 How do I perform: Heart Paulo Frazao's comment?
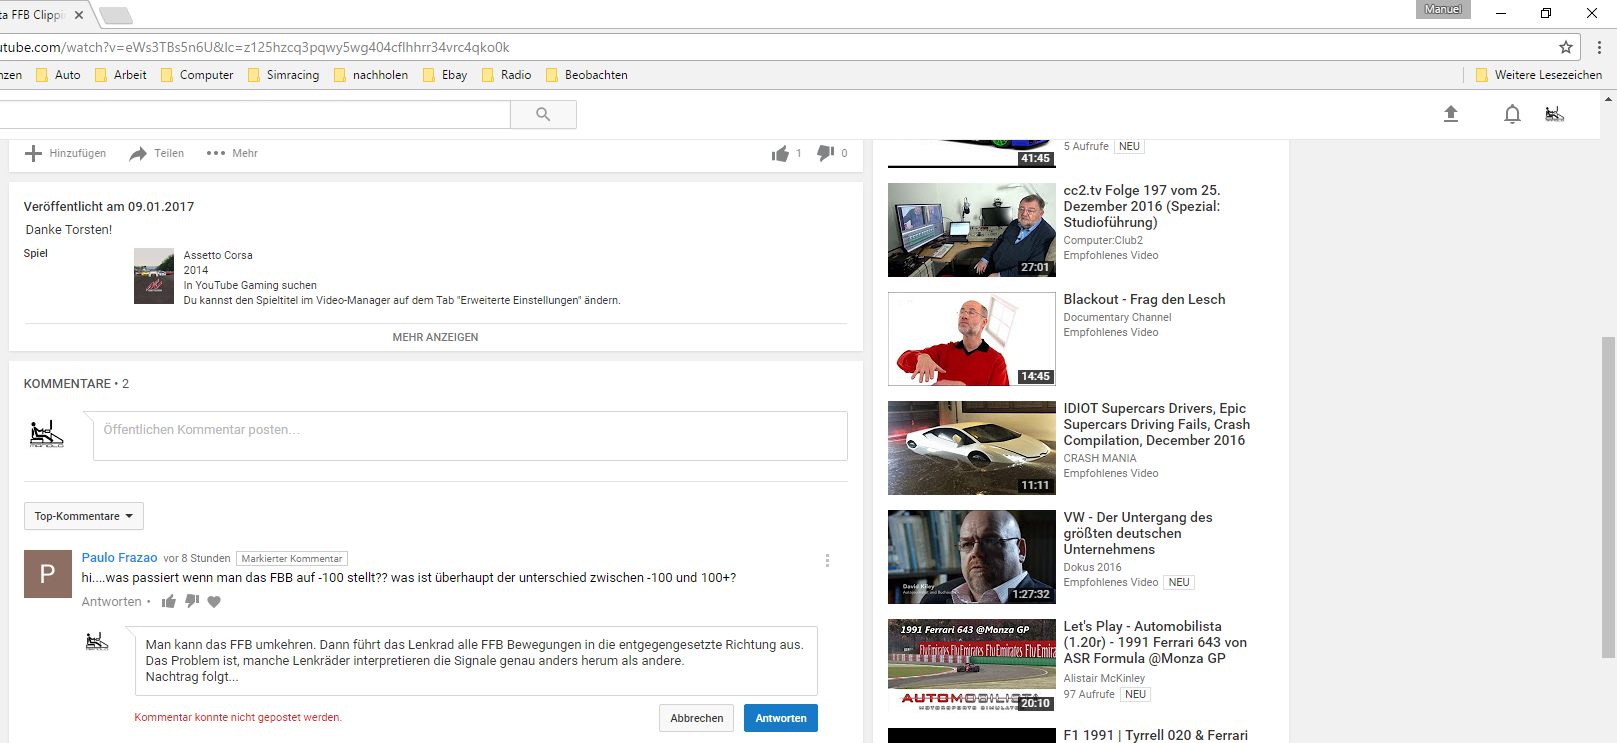214,602
